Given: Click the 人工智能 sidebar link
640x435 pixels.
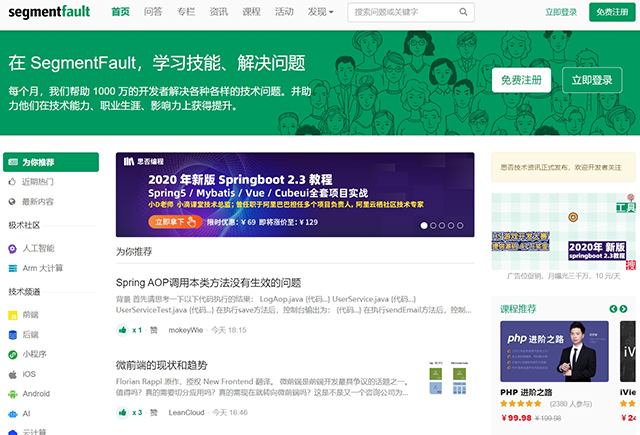Looking at the screenshot, I should pyautogui.click(x=38, y=248).
